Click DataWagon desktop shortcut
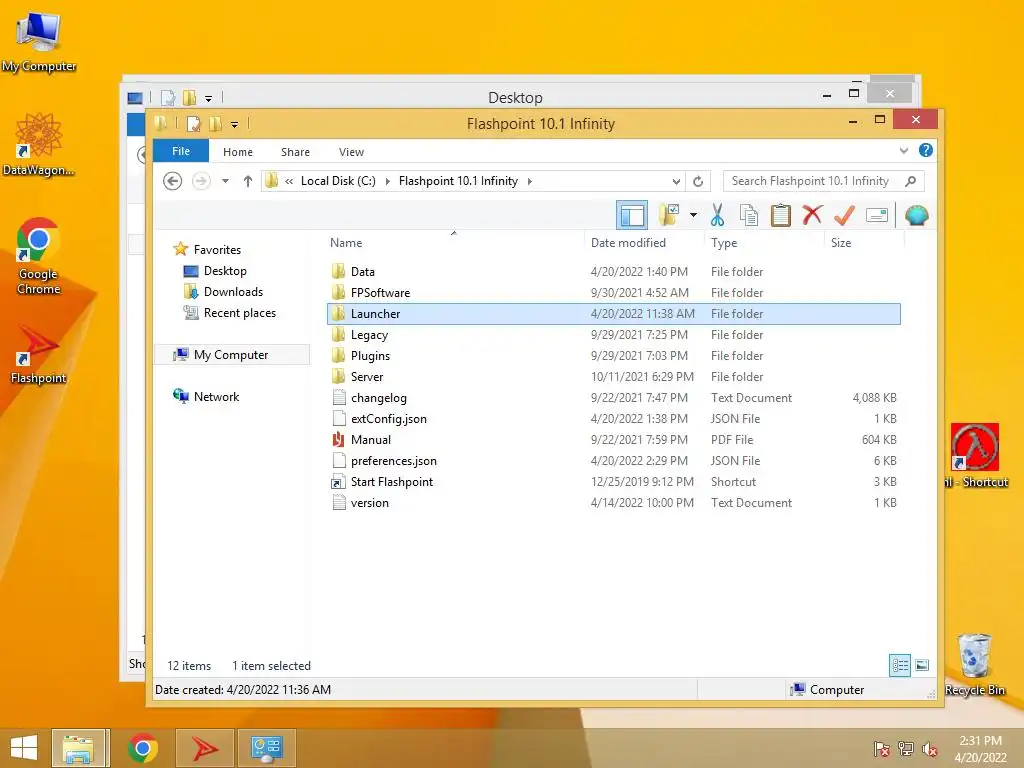This screenshot has height=768, width=1024. click(x=39, y=145)
